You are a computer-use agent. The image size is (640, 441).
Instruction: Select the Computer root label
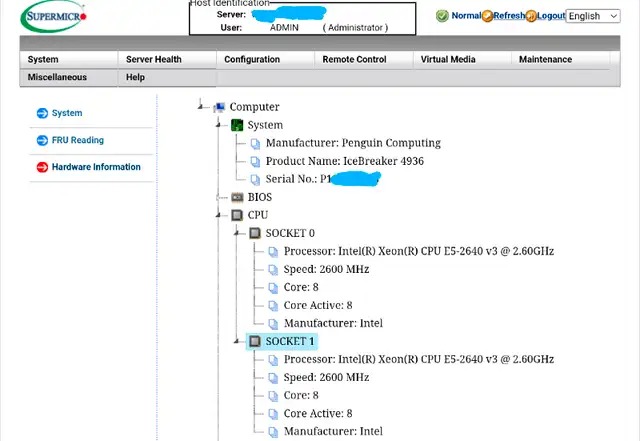[x=254, y=107]
